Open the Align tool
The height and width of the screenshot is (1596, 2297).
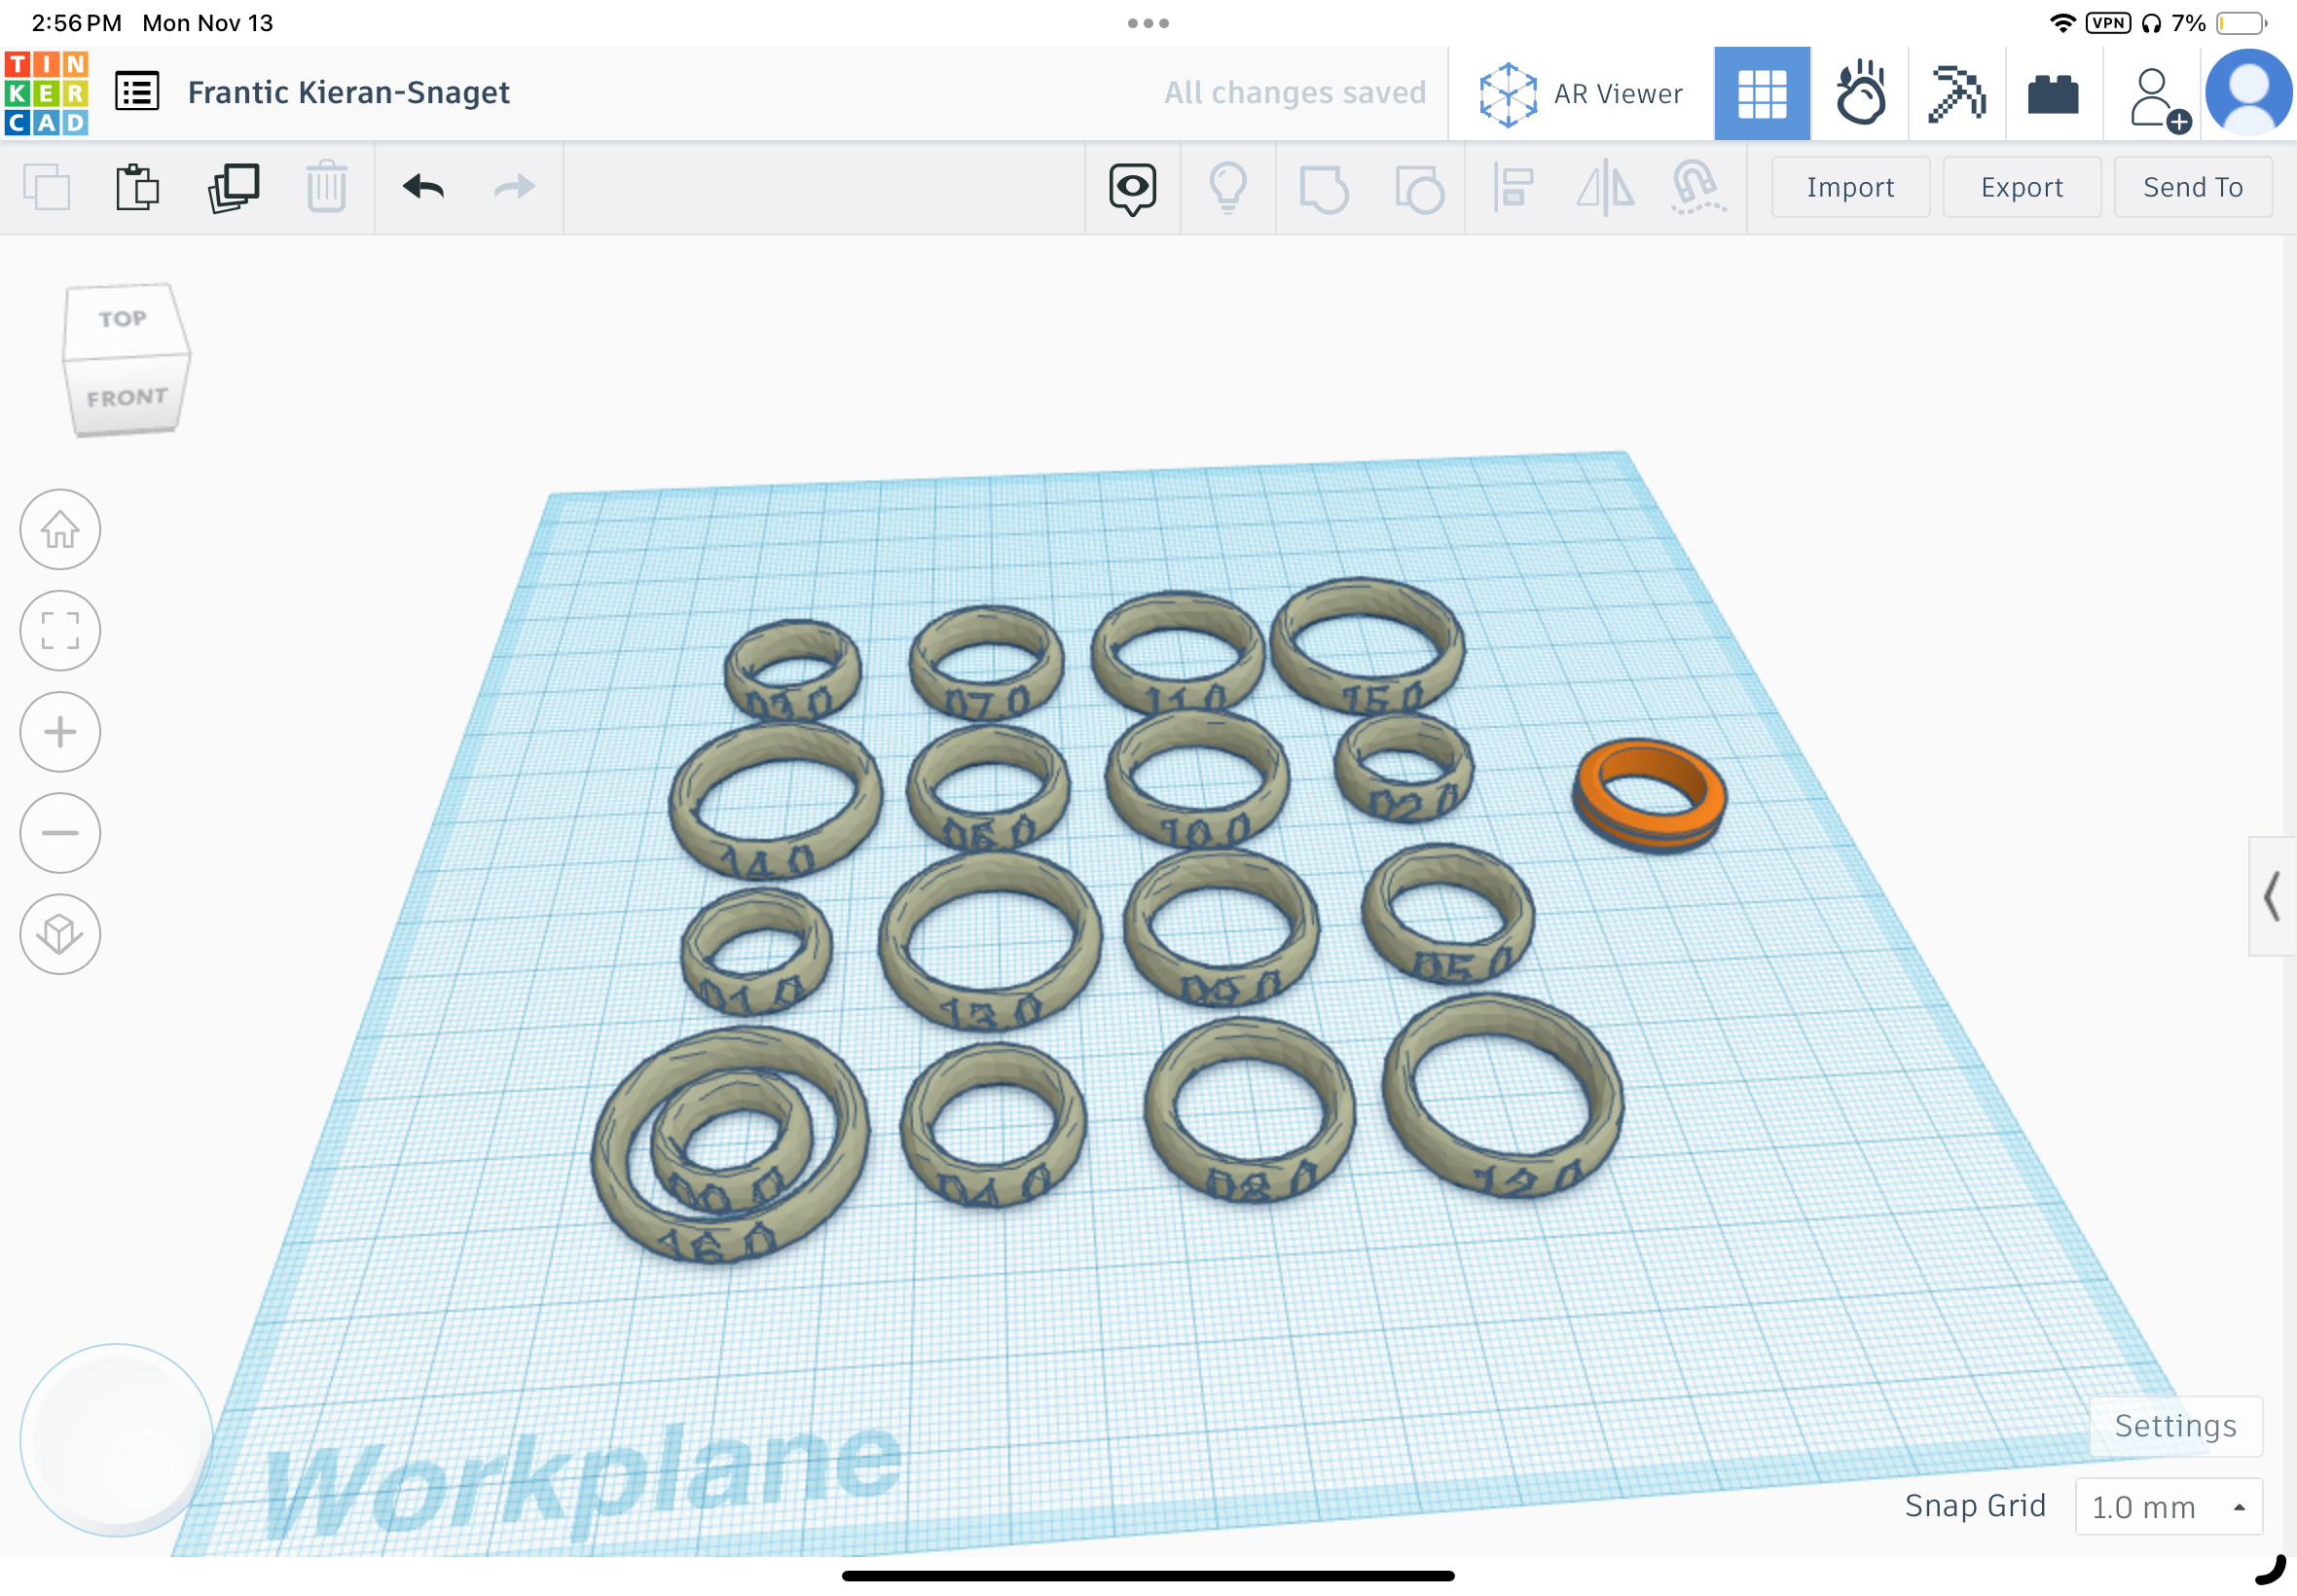click(x=1512, y=186)
